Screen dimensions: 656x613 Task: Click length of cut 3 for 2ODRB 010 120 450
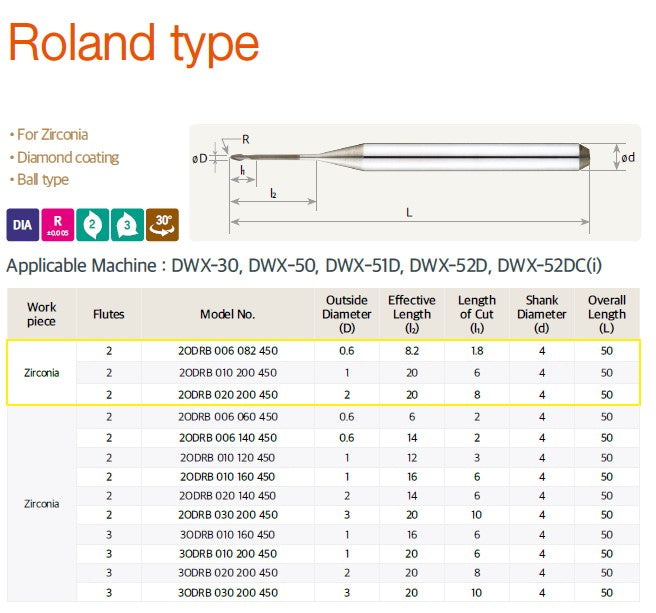pos(477,458)
